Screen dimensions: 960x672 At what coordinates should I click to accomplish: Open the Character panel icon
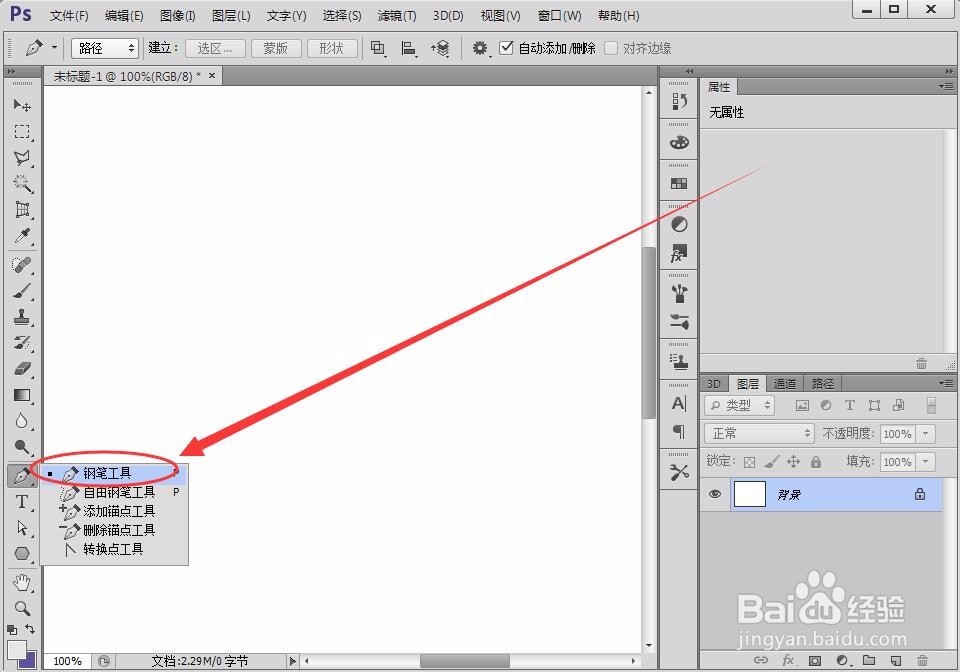coord(679,403)
